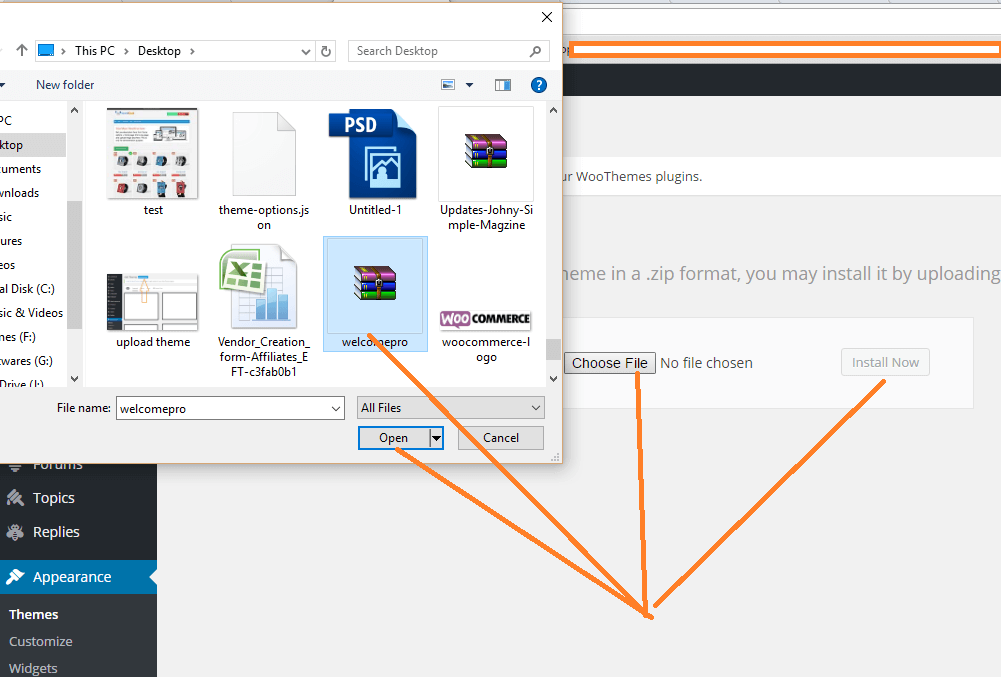Open the Open button split arrow
This screenshot has height=677, width=1001.
click(x=436, y=438)
